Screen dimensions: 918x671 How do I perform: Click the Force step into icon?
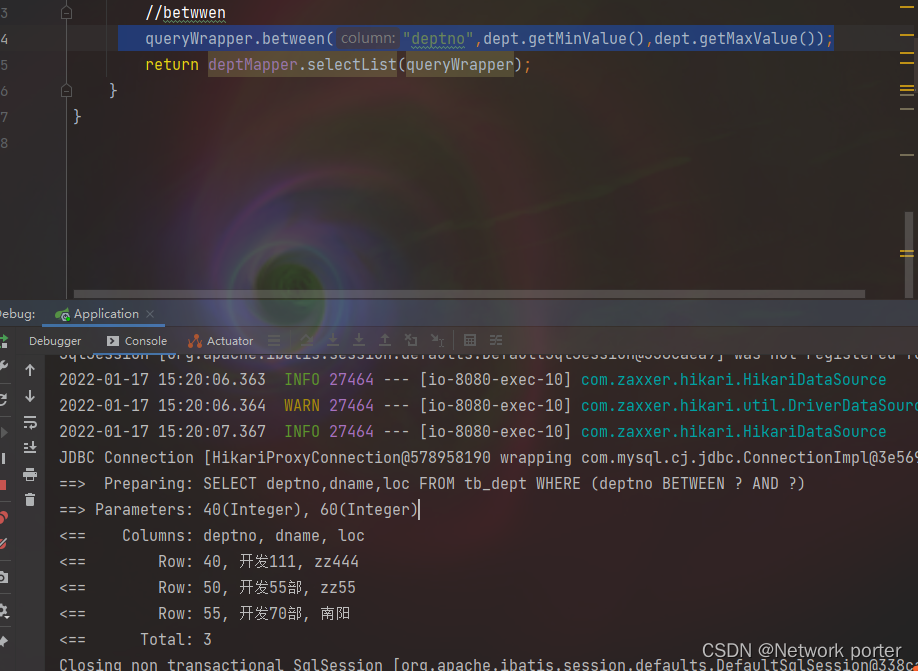coord(359,340)
